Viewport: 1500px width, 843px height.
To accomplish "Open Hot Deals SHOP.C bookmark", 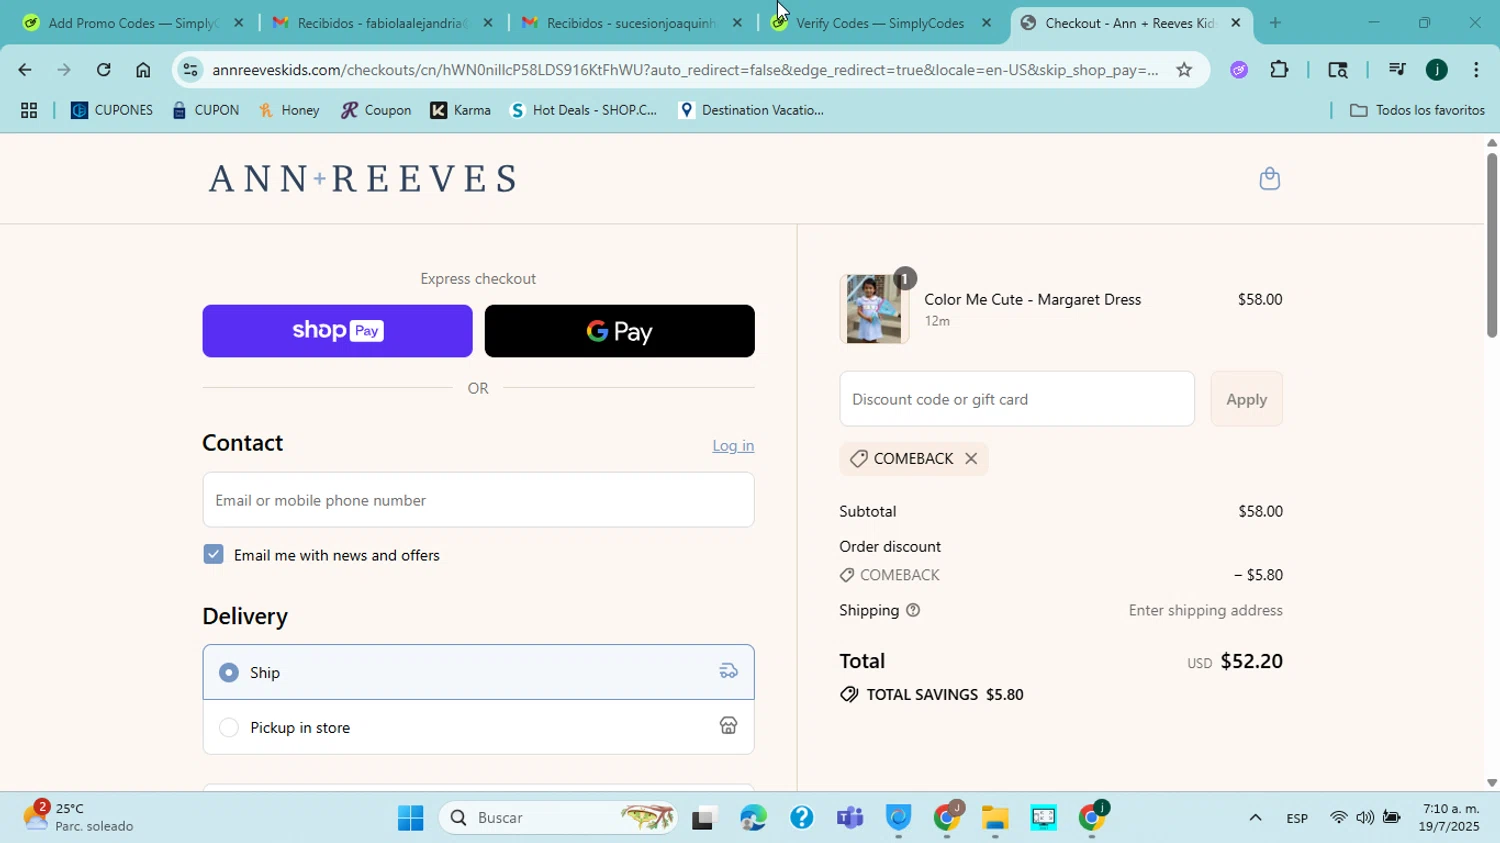I will pyautogui.click(x=584, y=111).
